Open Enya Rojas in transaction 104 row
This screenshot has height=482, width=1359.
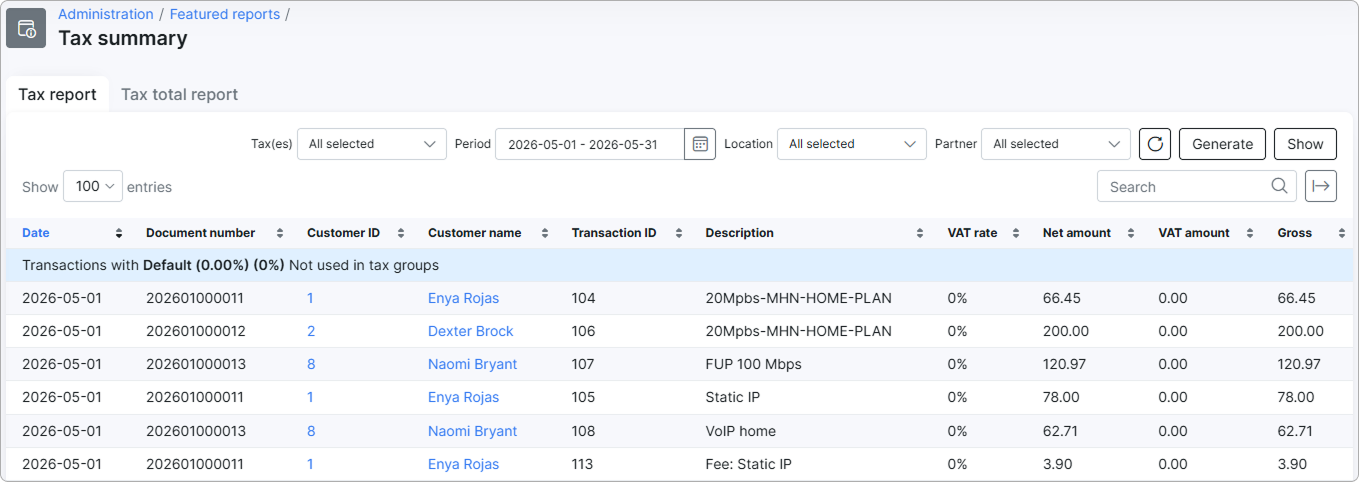pyautogui.click(x=463, y=298)
